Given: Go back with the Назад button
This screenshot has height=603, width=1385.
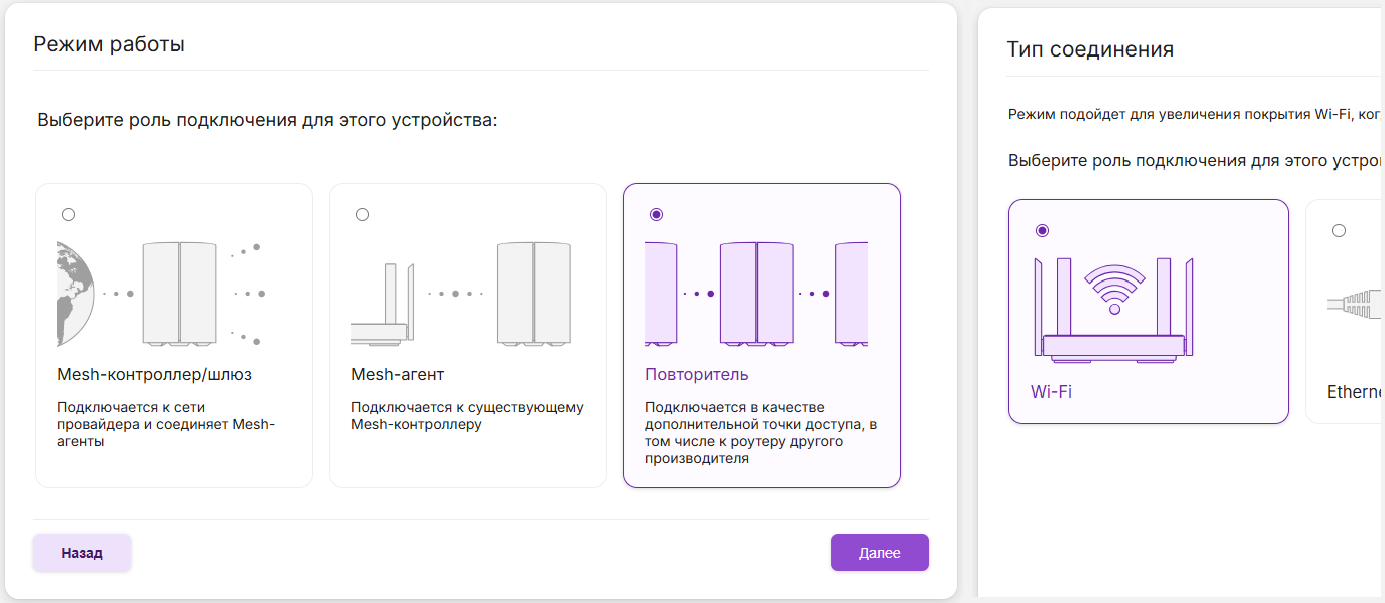Looking at the screenshot, I should [82, 552].
